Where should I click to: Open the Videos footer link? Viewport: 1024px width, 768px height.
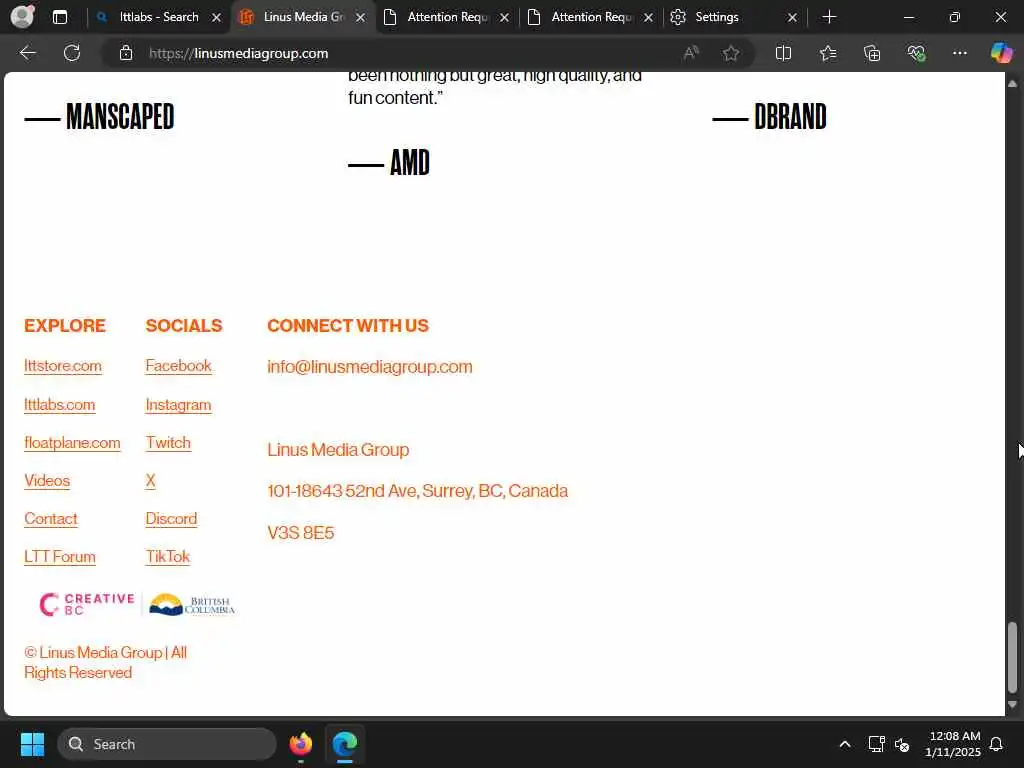tap(47, 481)
